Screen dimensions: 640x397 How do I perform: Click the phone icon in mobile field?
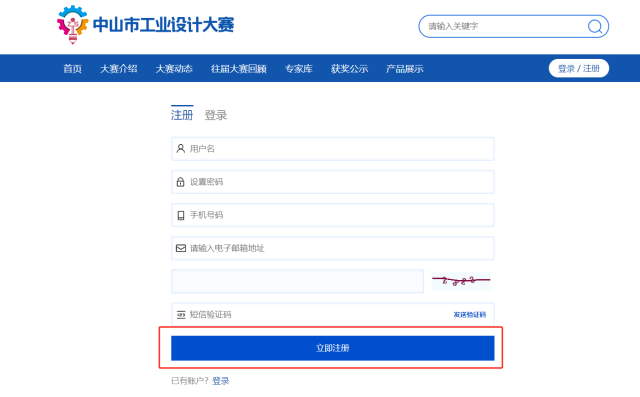click(x=181, y=215)
